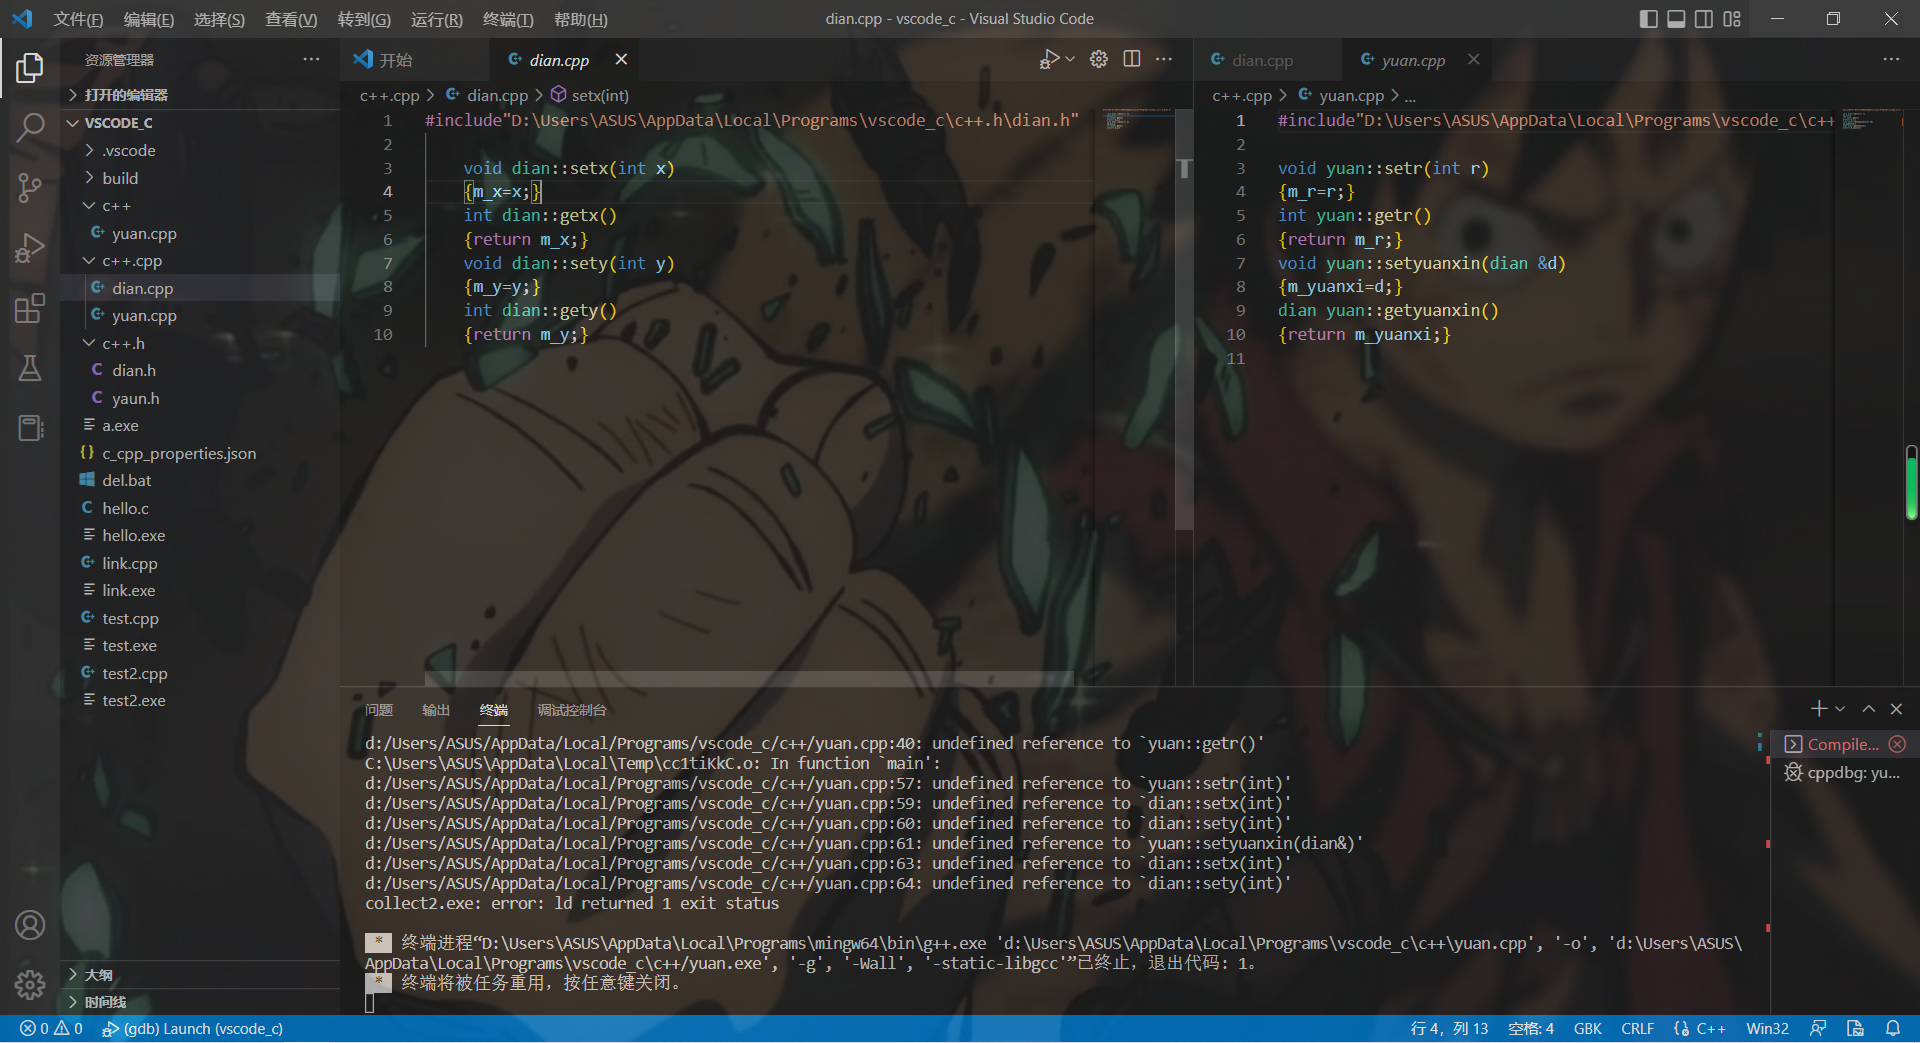Open notifications bell in the status bar
The image size is (1920, 1043).
(1893, 1028)
